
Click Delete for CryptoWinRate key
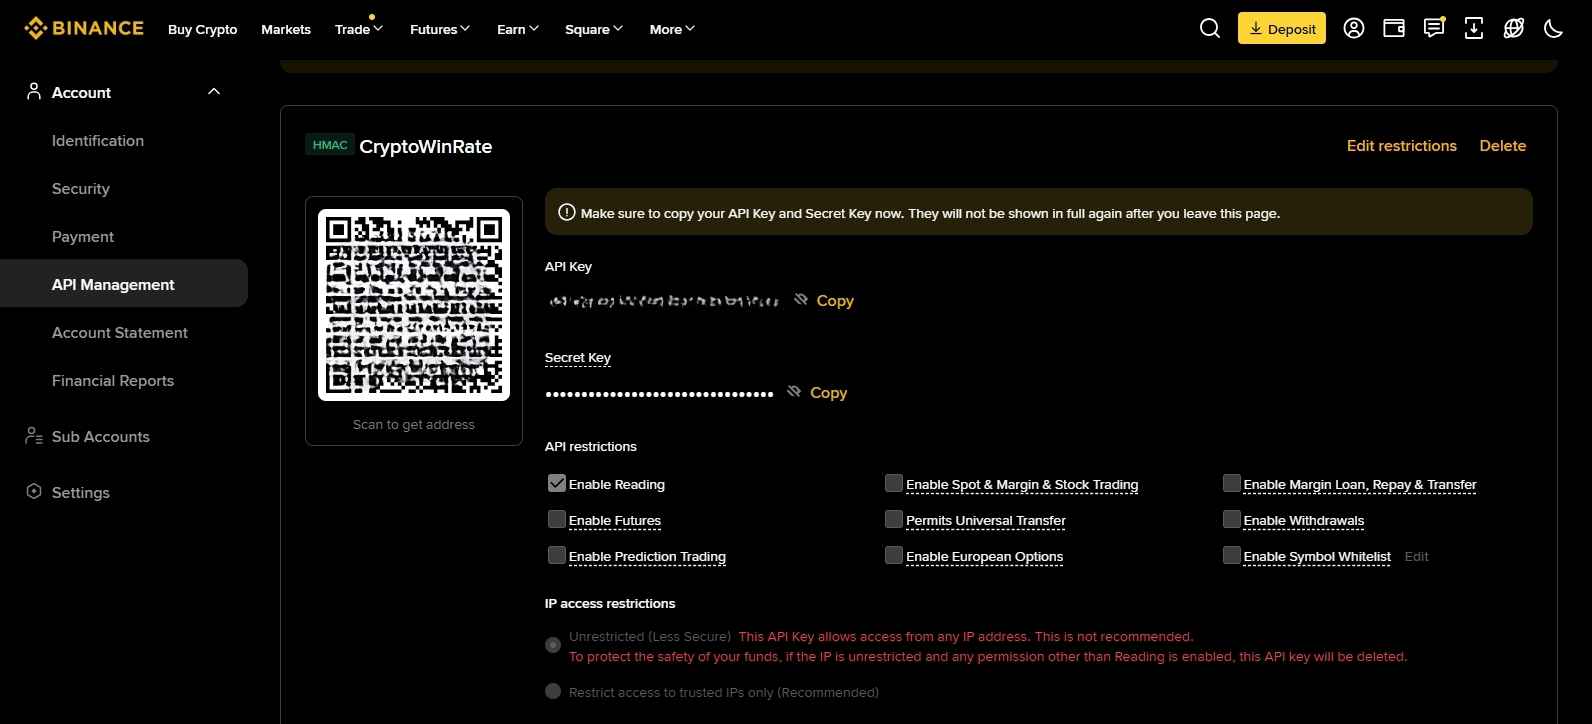tap(1503, 146)
